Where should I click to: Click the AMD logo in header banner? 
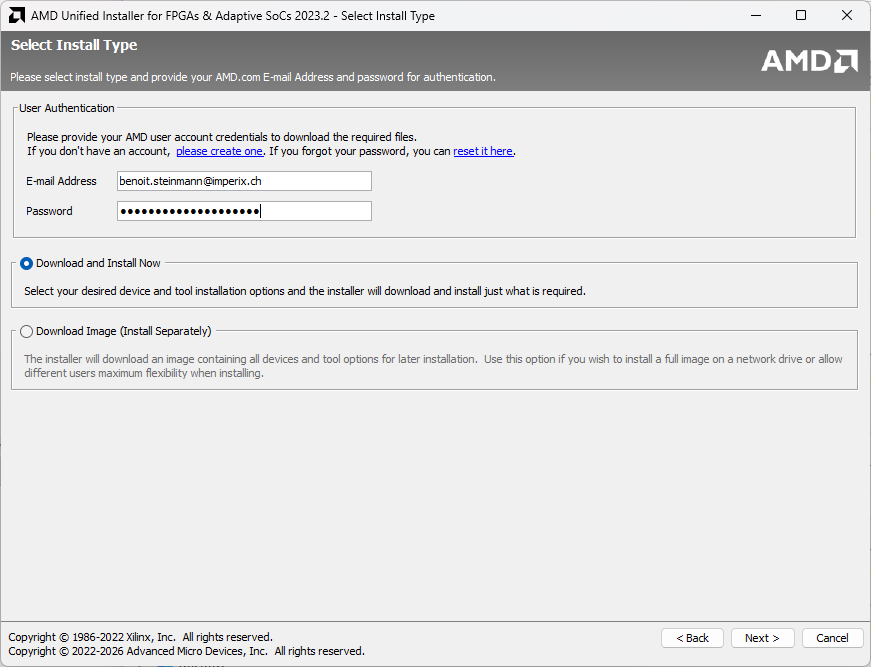click(x=809, y=61)
